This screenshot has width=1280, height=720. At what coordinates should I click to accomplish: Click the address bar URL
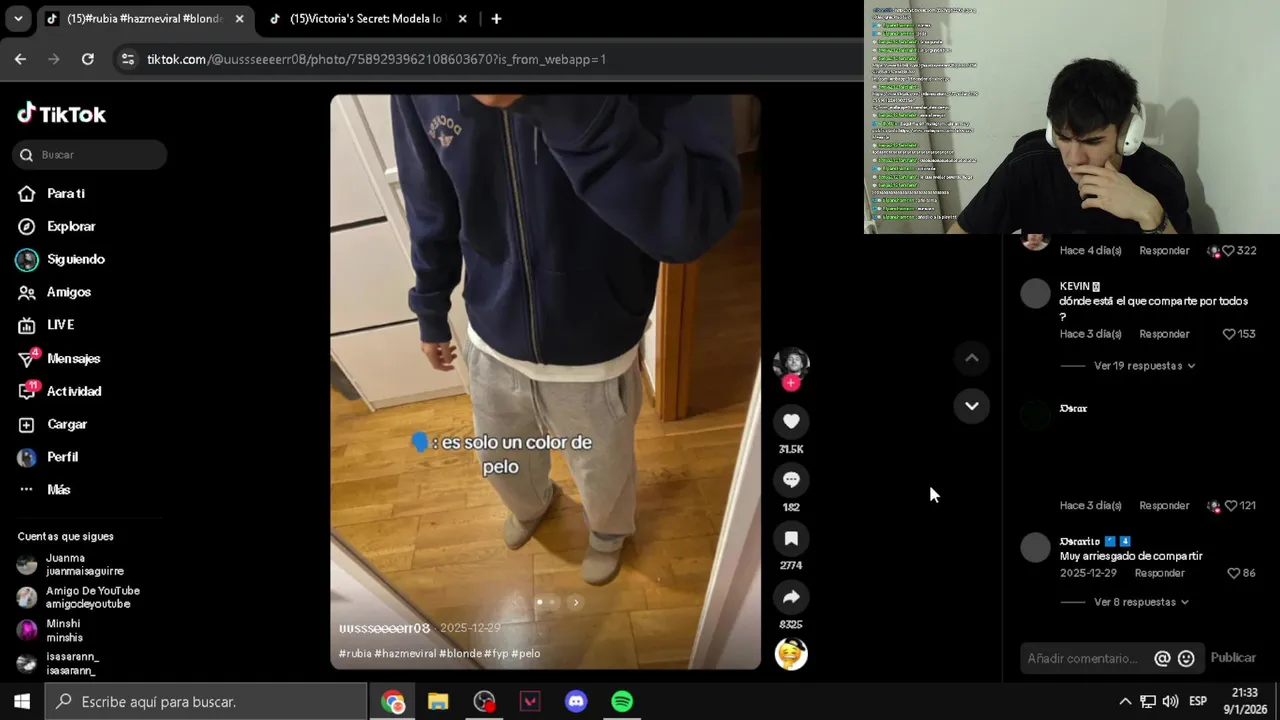point(376,59)
